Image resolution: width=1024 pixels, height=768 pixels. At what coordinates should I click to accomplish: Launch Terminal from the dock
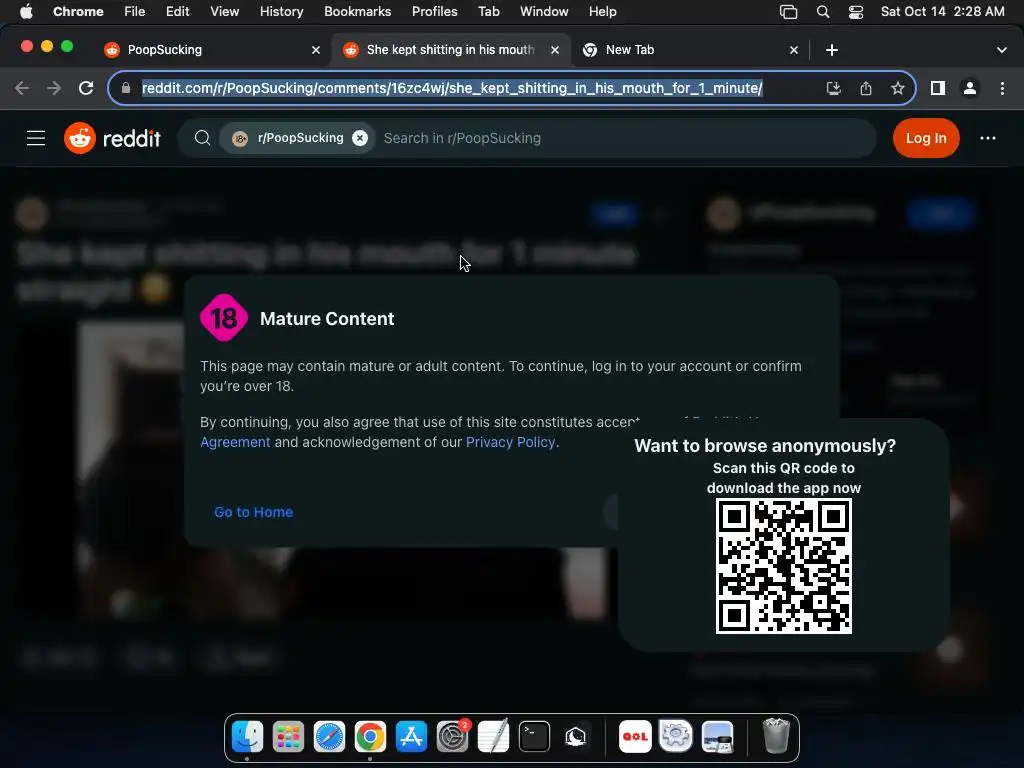pyautogui.click(x=534, y=737)
